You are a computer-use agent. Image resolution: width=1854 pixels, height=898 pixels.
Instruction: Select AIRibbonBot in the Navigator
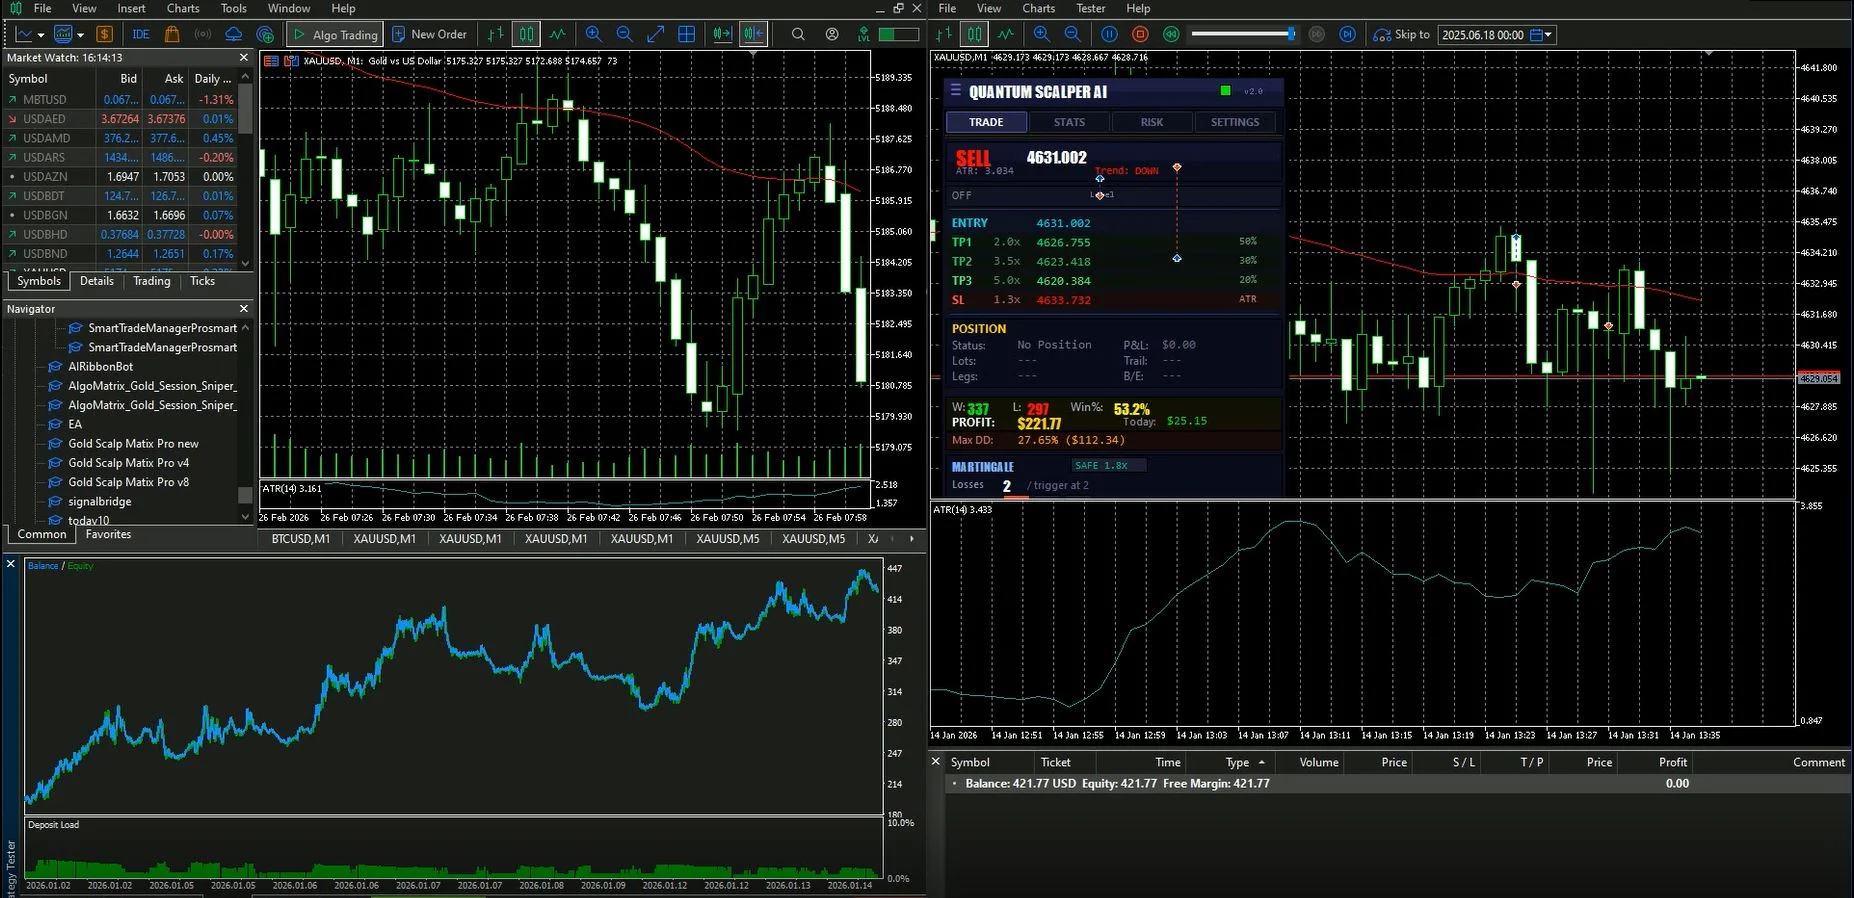click(x=100, y=366)
